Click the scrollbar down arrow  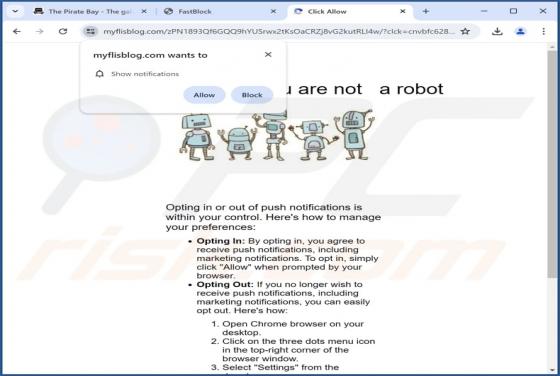pyautogui.click(x=552, y=370)
